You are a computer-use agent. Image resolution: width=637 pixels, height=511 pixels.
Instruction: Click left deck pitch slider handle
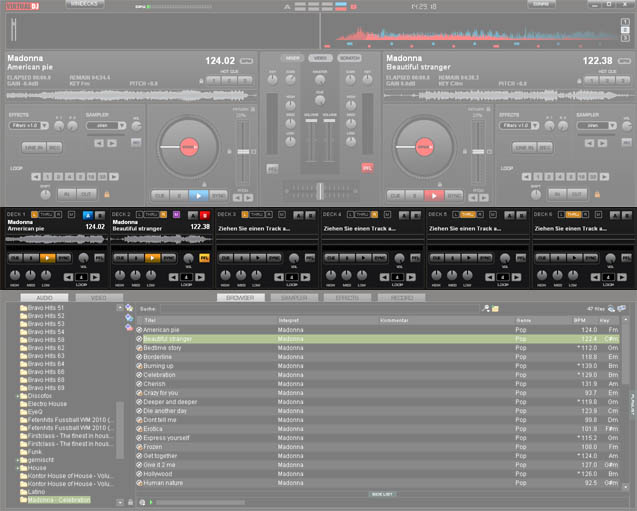(243, 152)
